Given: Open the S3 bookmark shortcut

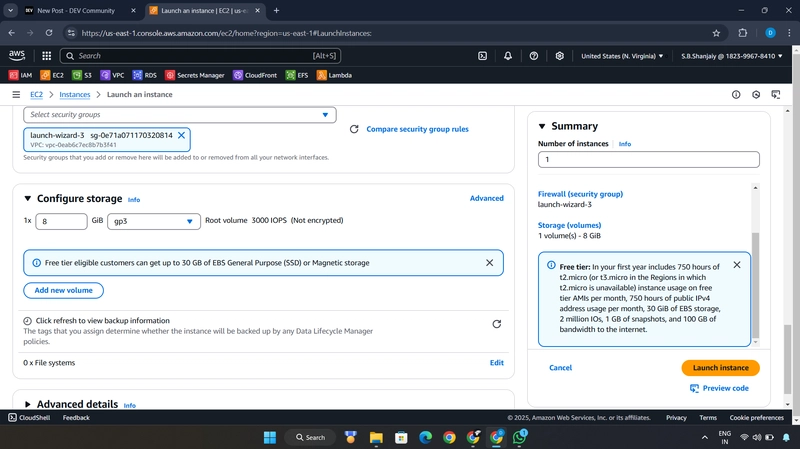Looking at the screenshot, I should pos(82,75).
